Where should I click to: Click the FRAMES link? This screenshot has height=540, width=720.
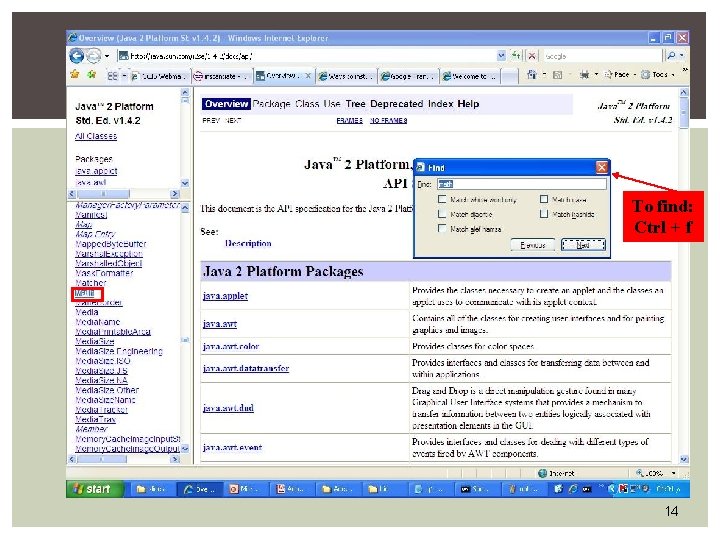(349, 121)
